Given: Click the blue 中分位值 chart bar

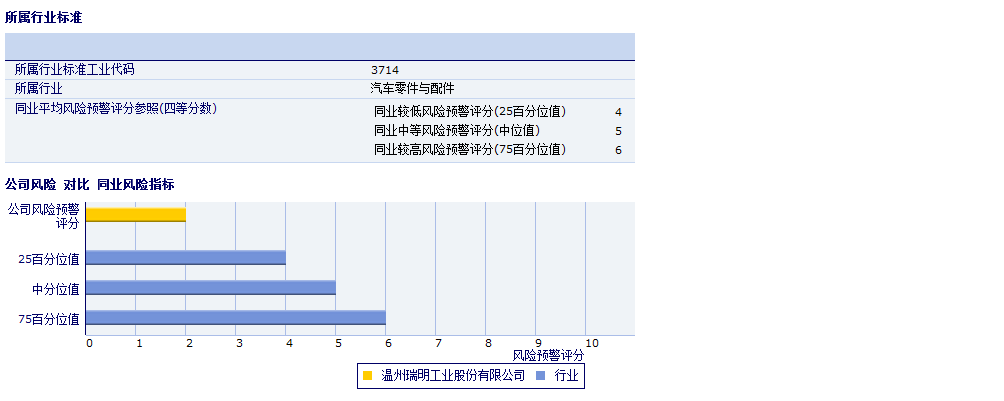Looking at the screenshot, I should tap(211, 288).
